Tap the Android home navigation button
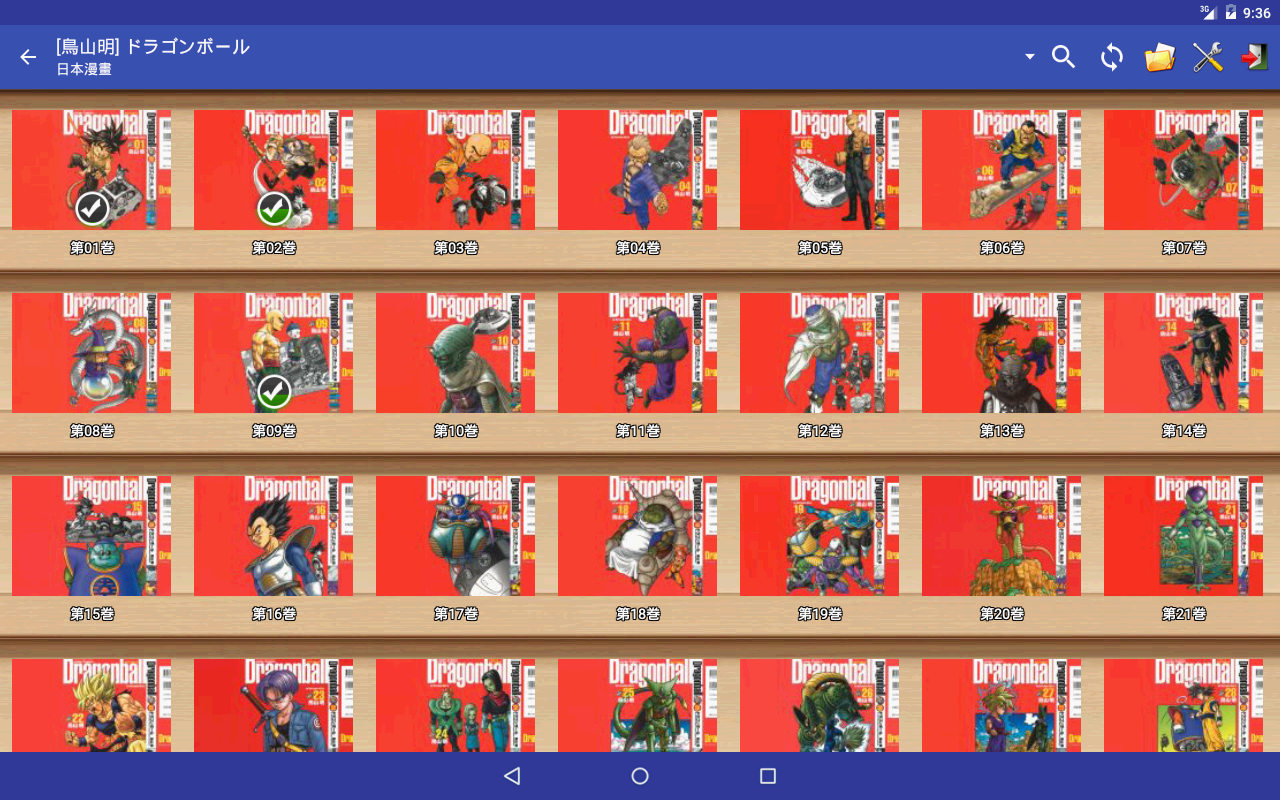 (640, 776)
